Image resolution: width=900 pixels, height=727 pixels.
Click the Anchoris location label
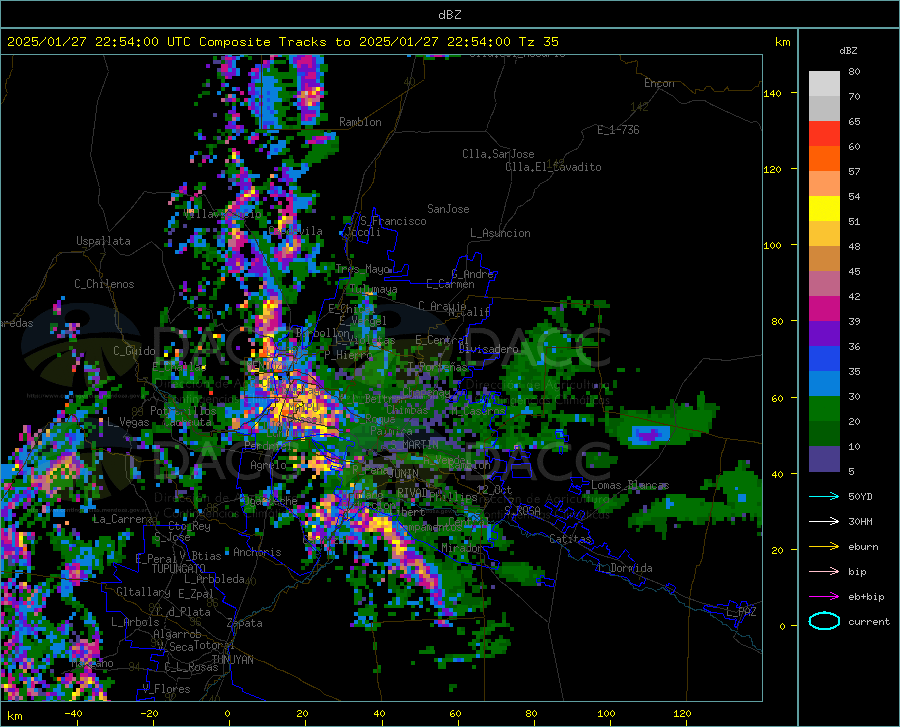coord(257,552)
